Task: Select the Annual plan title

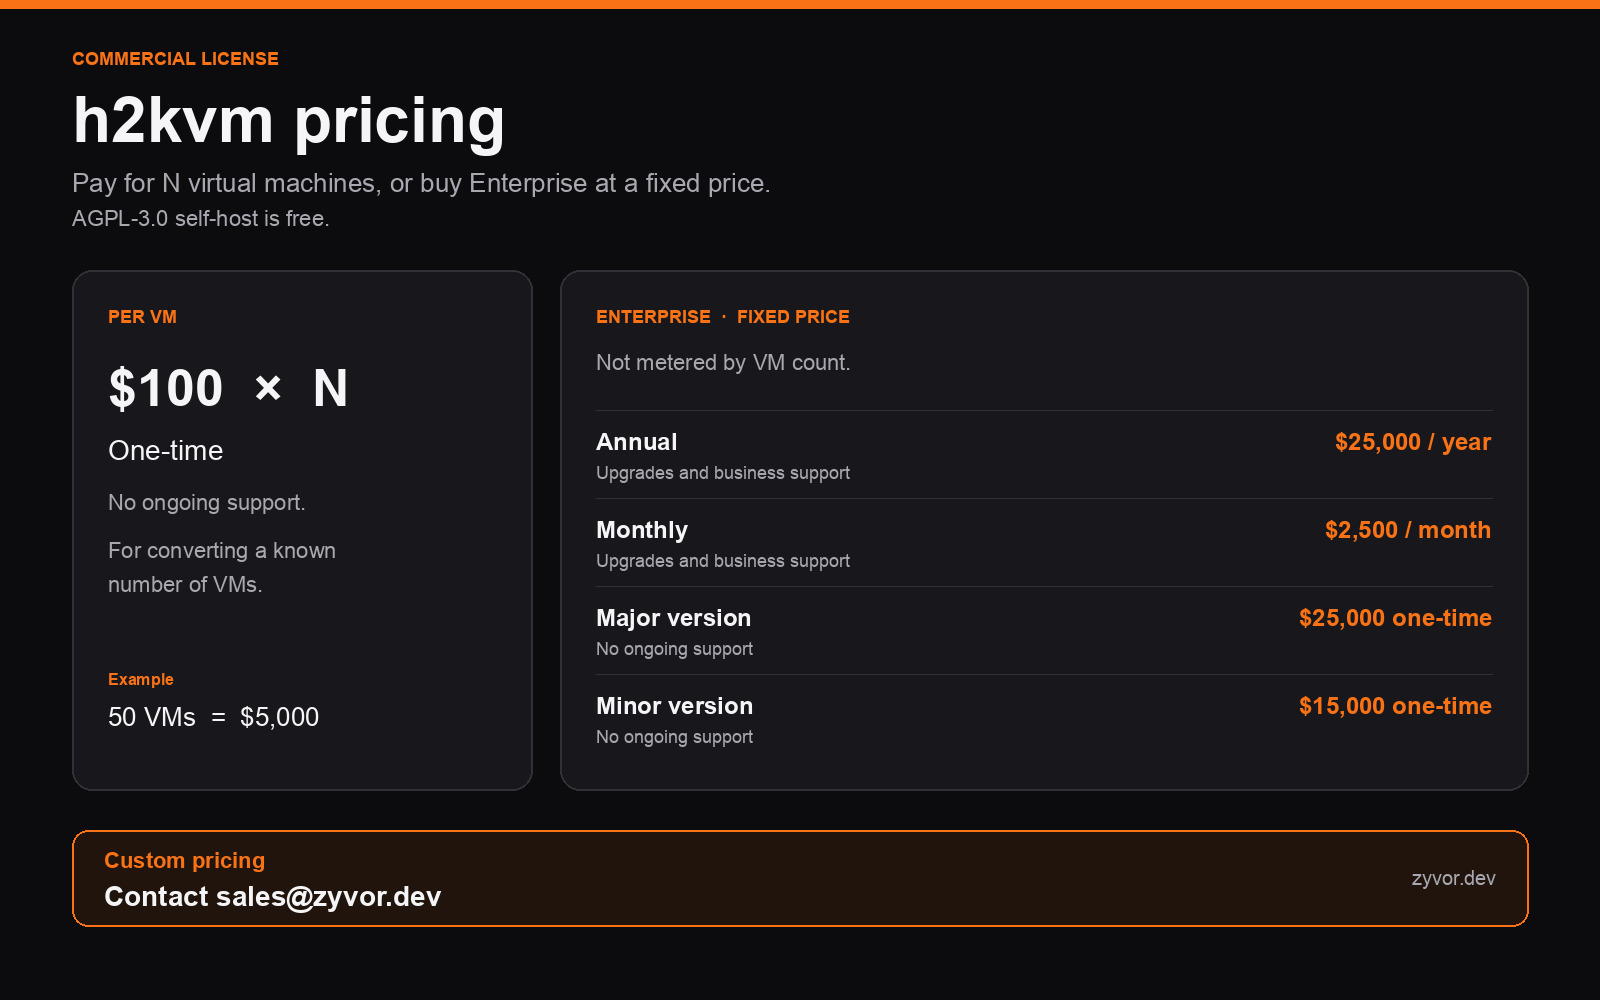Action: 637,442
